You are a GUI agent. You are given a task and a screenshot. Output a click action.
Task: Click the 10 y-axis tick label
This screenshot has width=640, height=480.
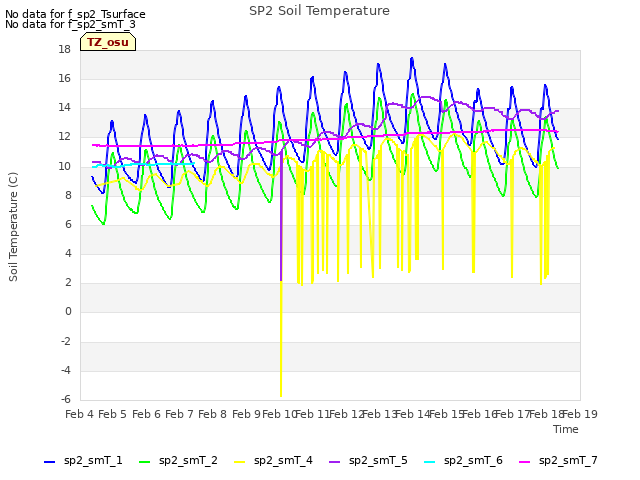(64, 166)
